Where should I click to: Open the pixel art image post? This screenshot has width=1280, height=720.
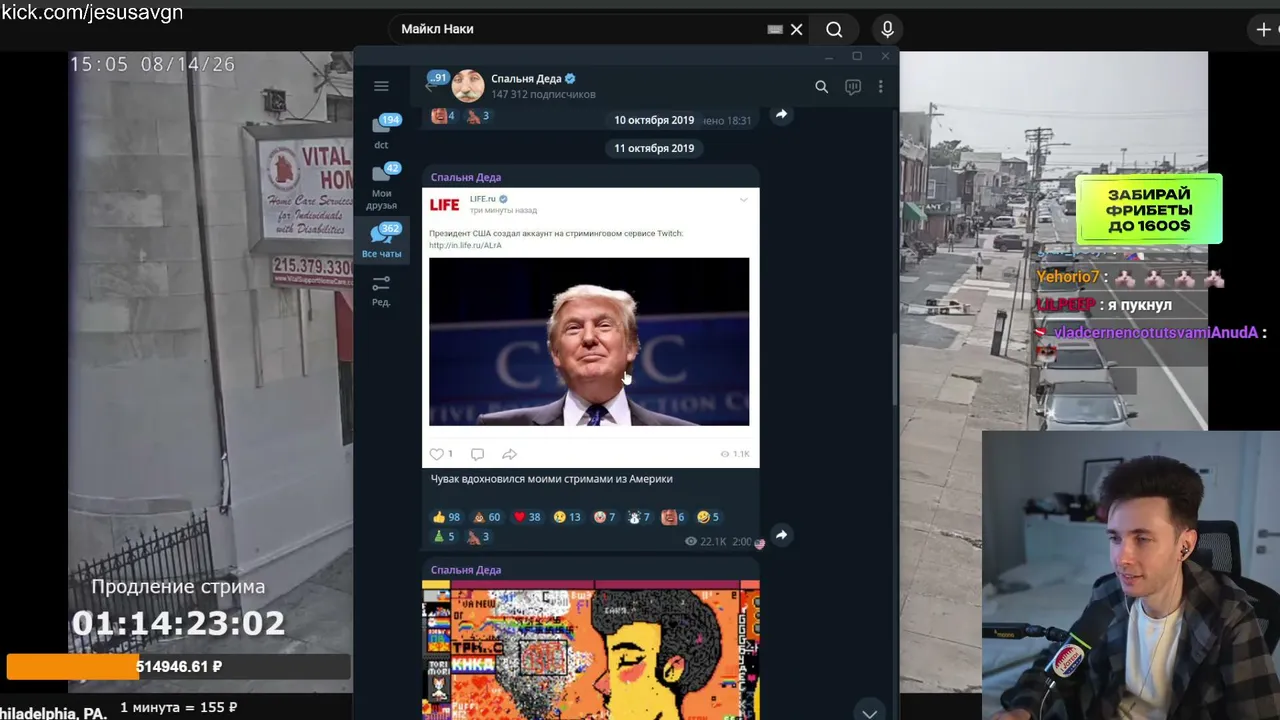(591, 650)
